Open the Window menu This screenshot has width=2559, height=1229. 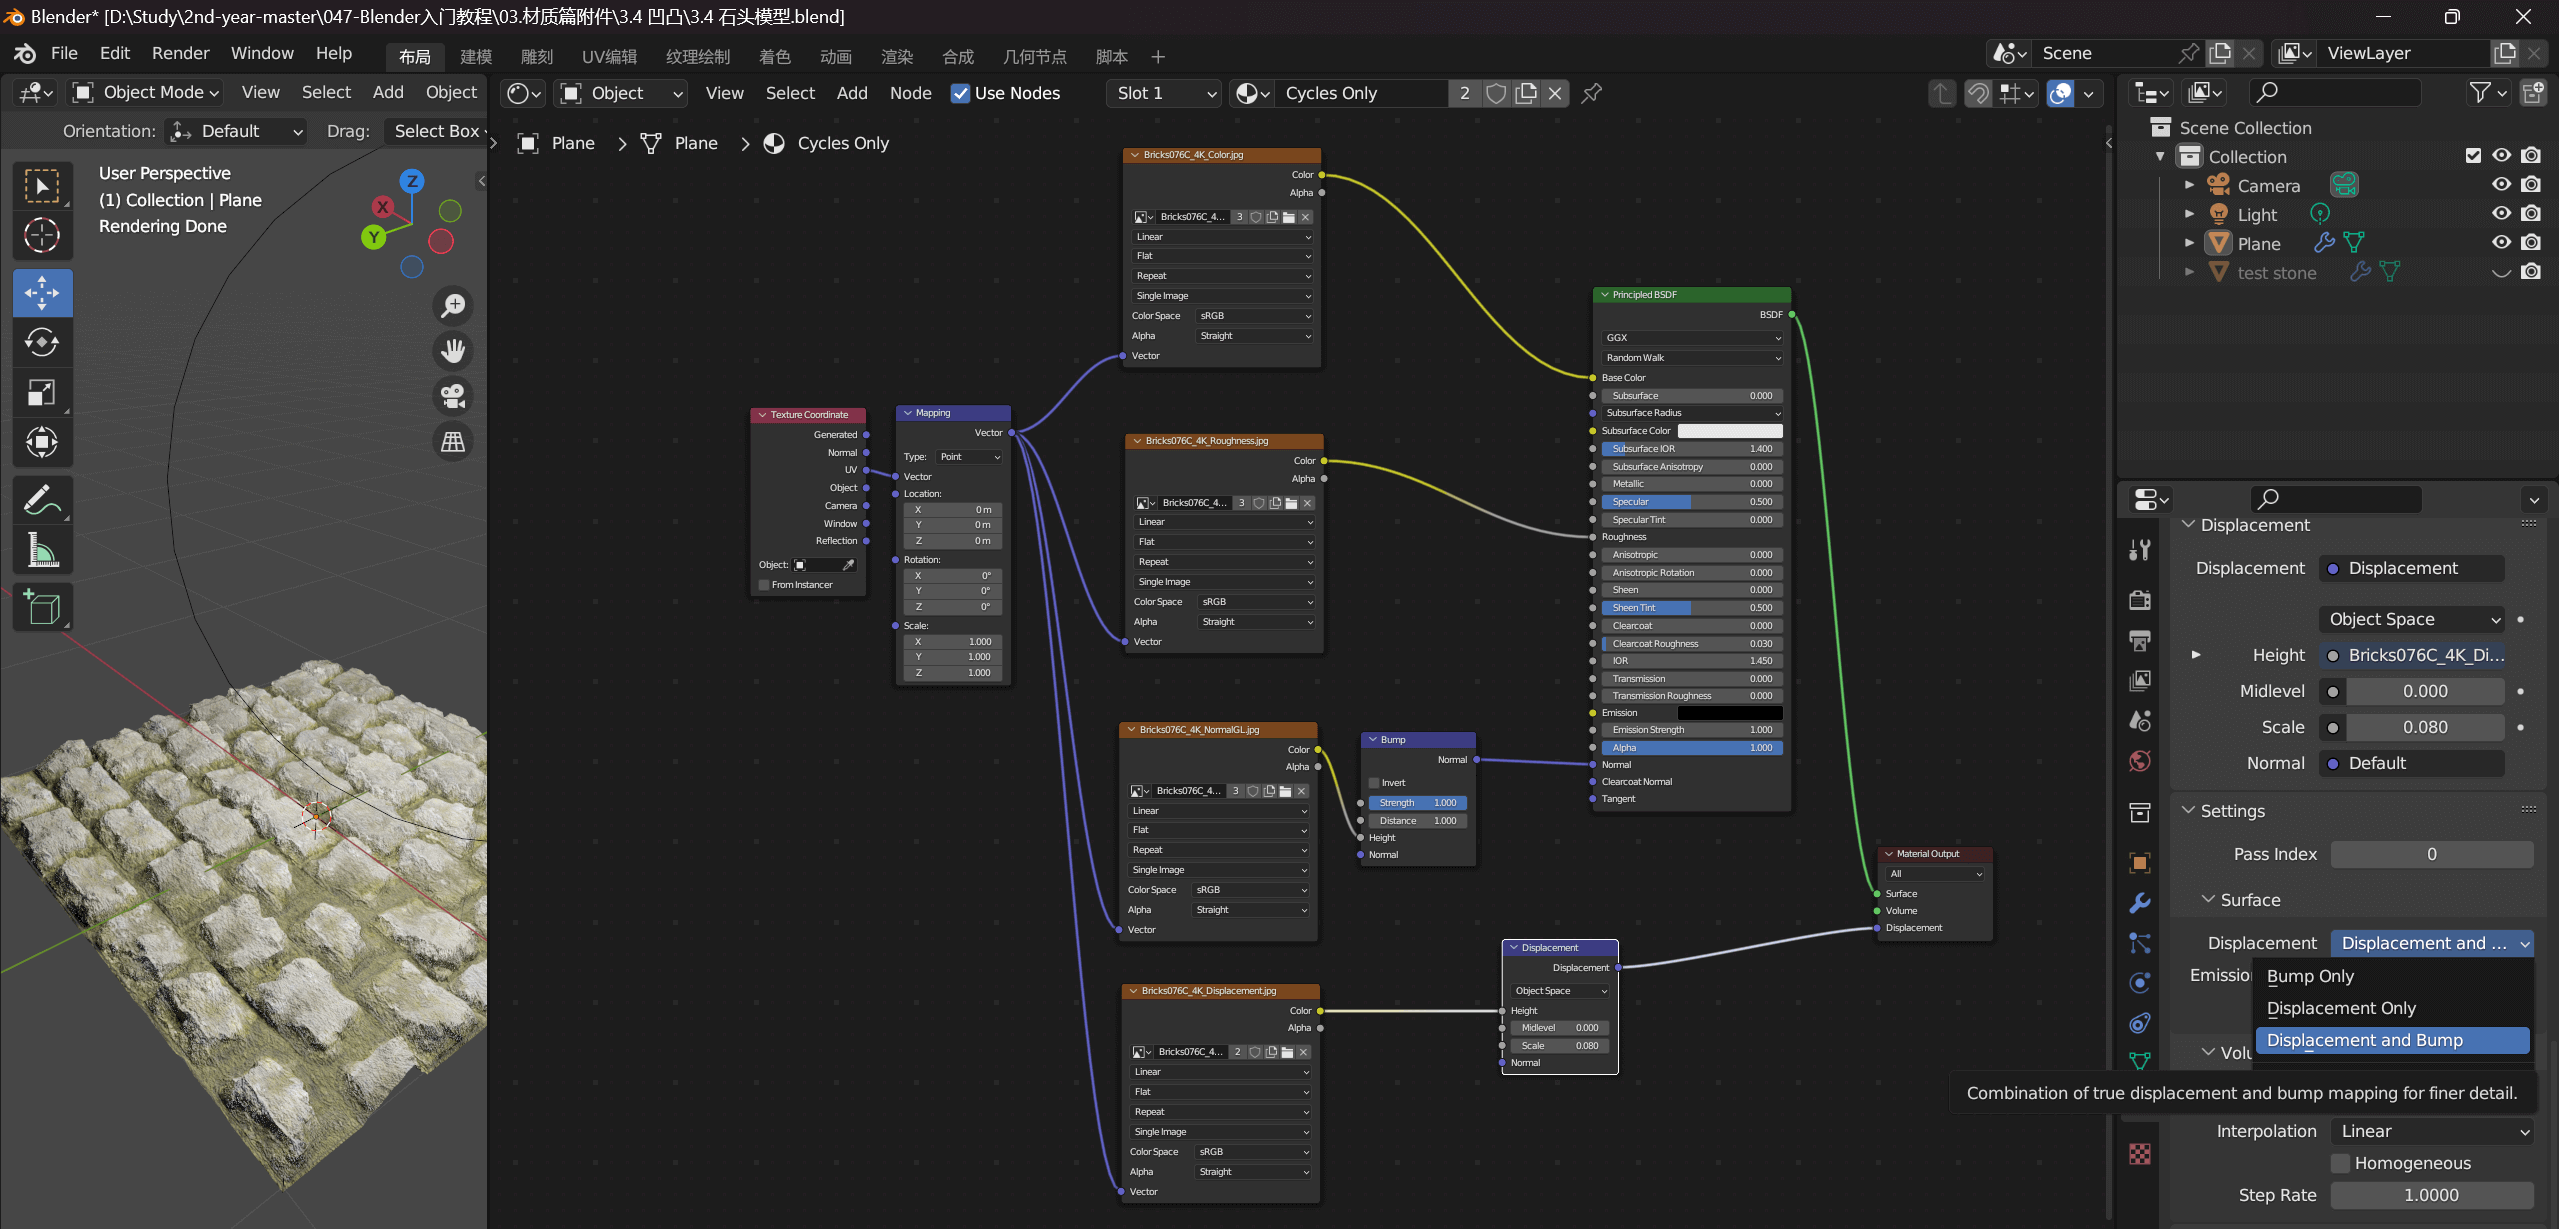(262, 53)
